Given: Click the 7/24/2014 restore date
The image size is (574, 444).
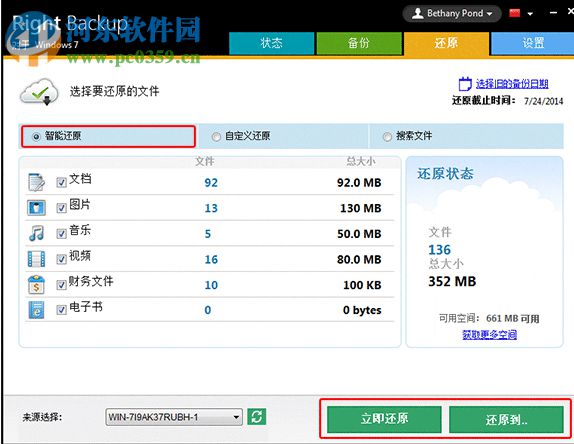Looking at the screenshot, I should pyautogui.click(x=544, y=101).
